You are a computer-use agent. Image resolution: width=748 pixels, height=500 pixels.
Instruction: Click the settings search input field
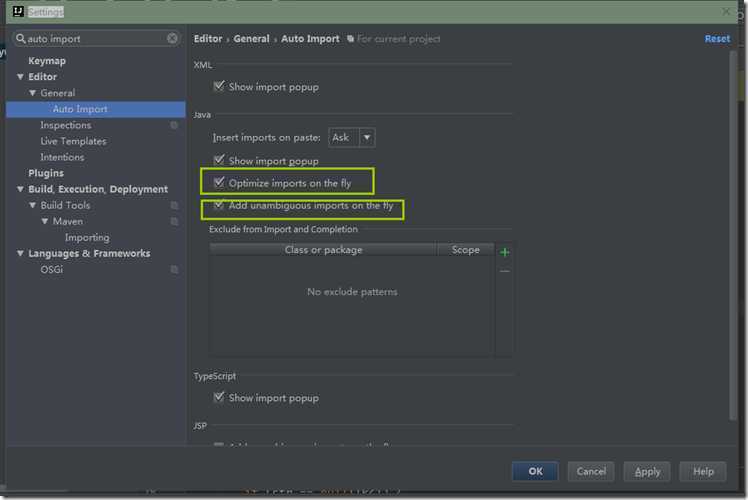click(x=95, y=38)
